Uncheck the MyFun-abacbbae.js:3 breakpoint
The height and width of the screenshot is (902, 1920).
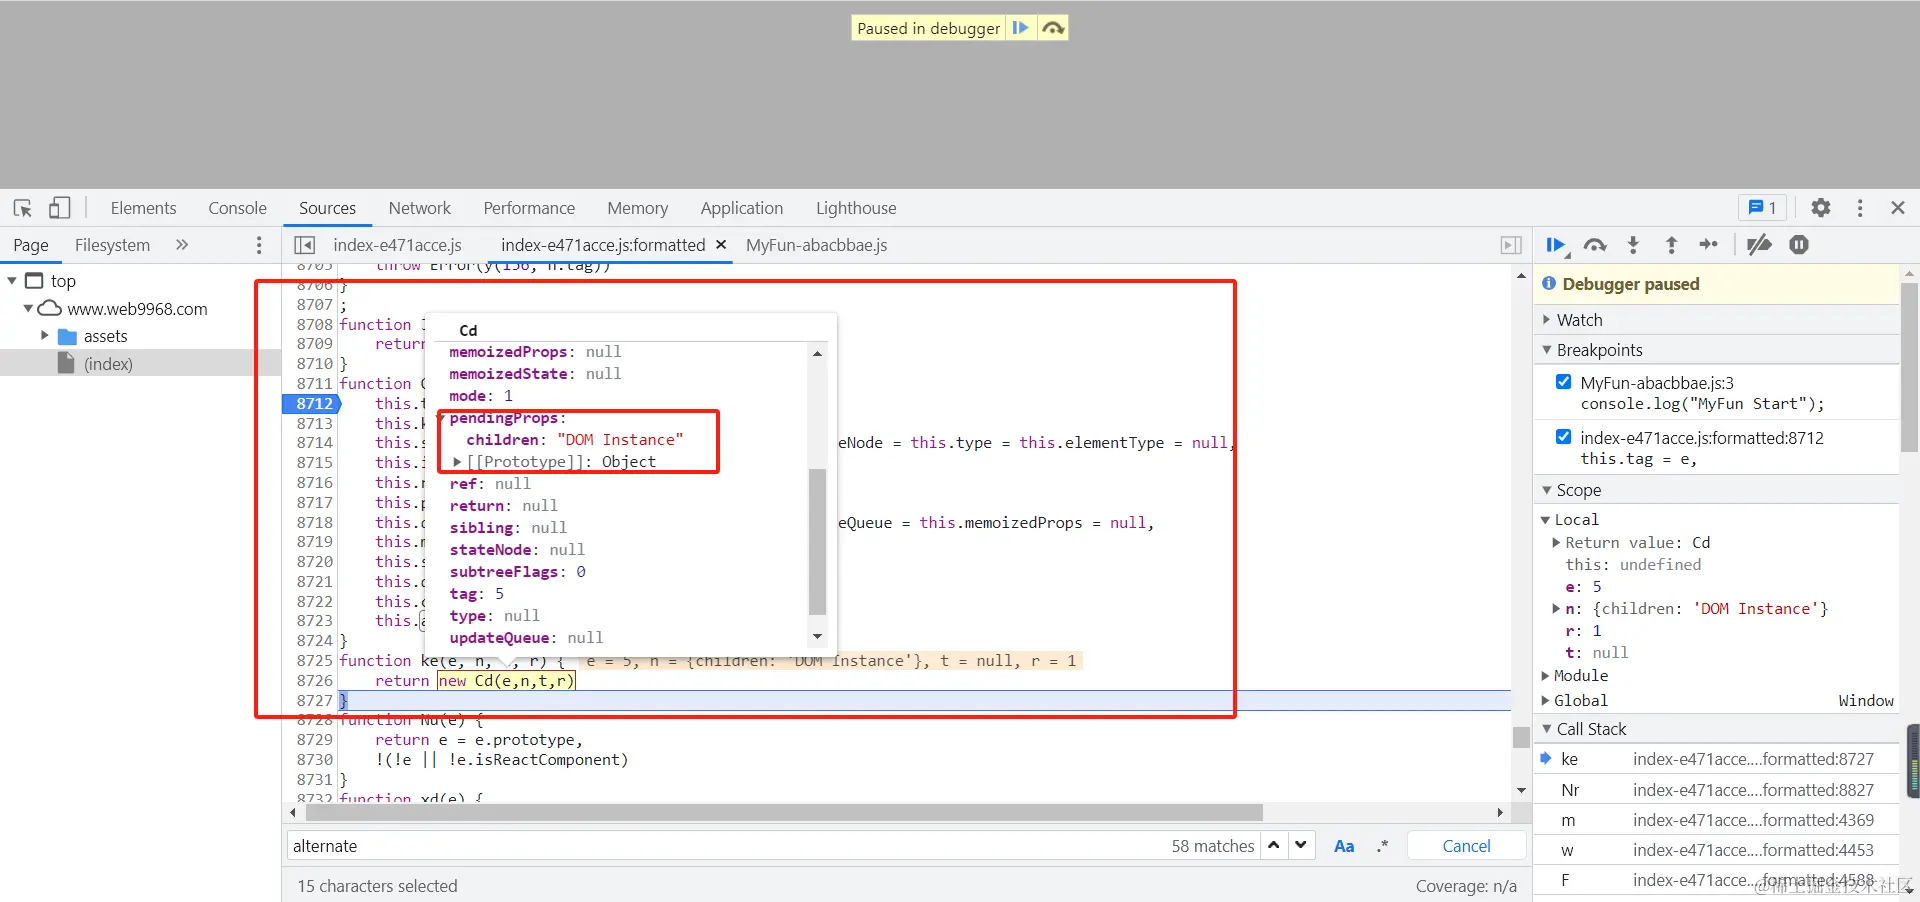[1563, 382]
